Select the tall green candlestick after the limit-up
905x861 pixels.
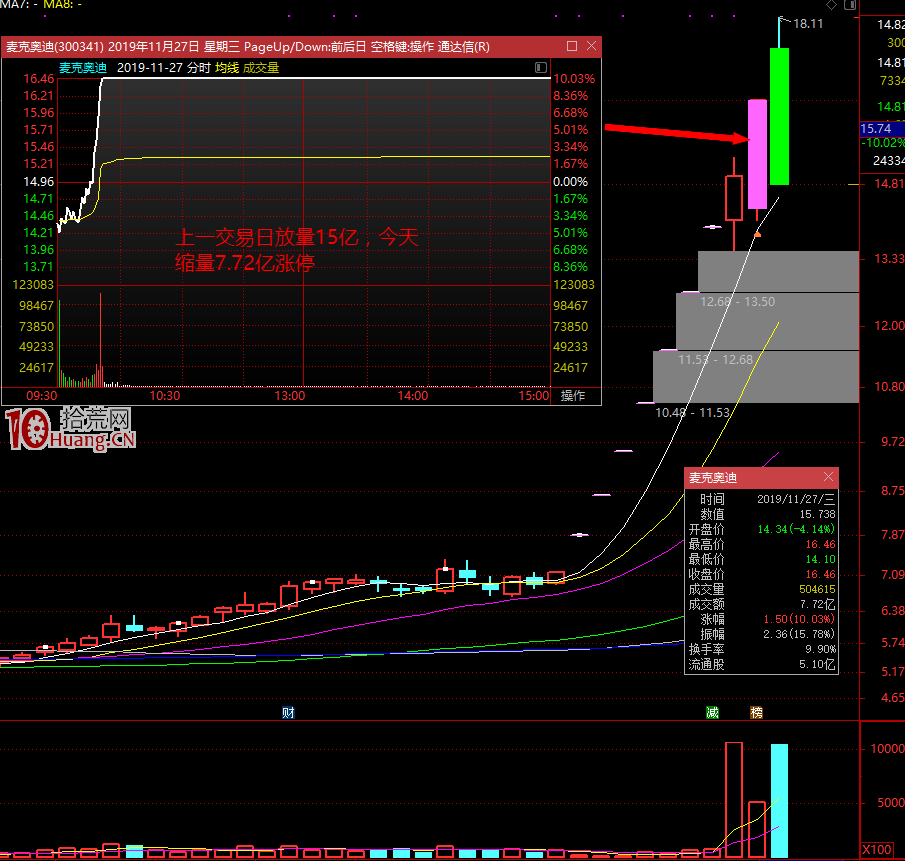tap(779, 116)
